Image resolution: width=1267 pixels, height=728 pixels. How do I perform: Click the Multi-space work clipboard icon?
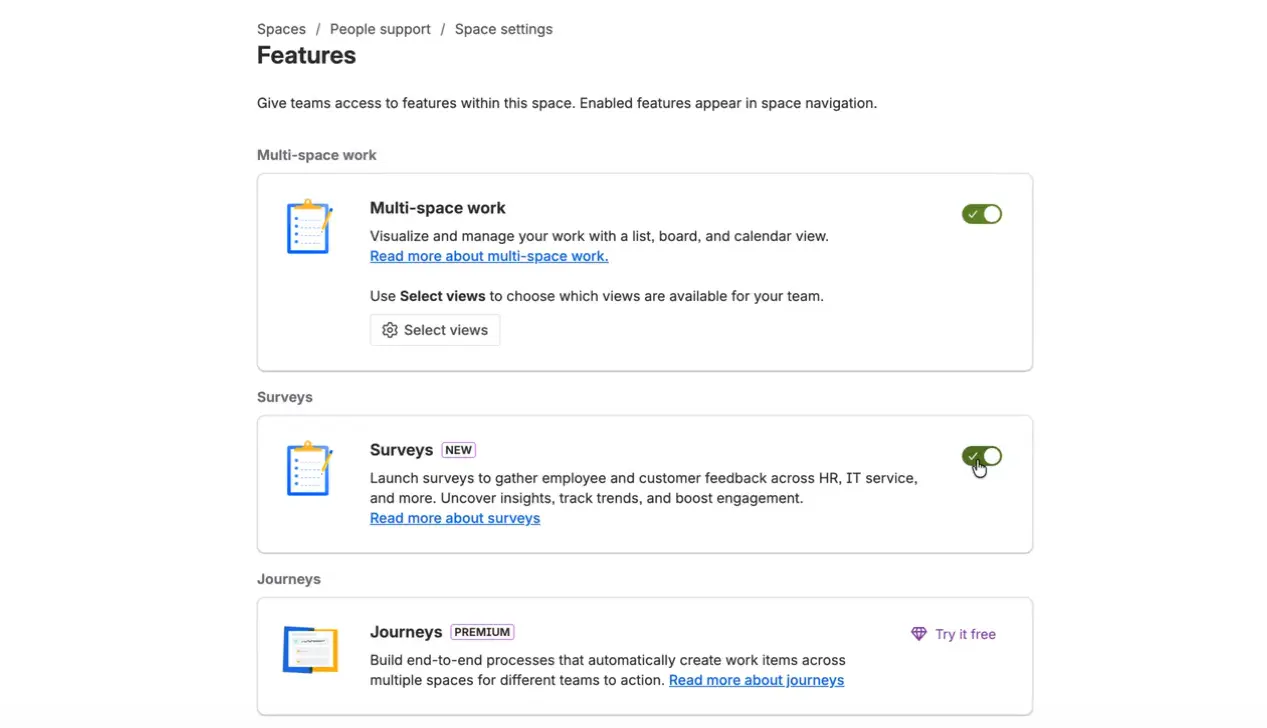click(x=308, y=226)
